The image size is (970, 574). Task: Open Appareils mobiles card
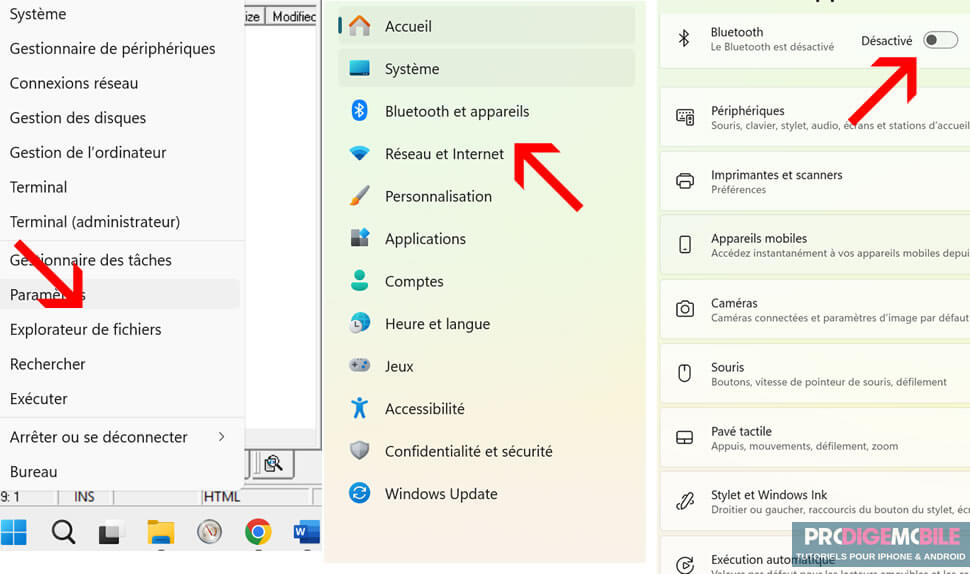pyautogui.click(x=815, y=245)
